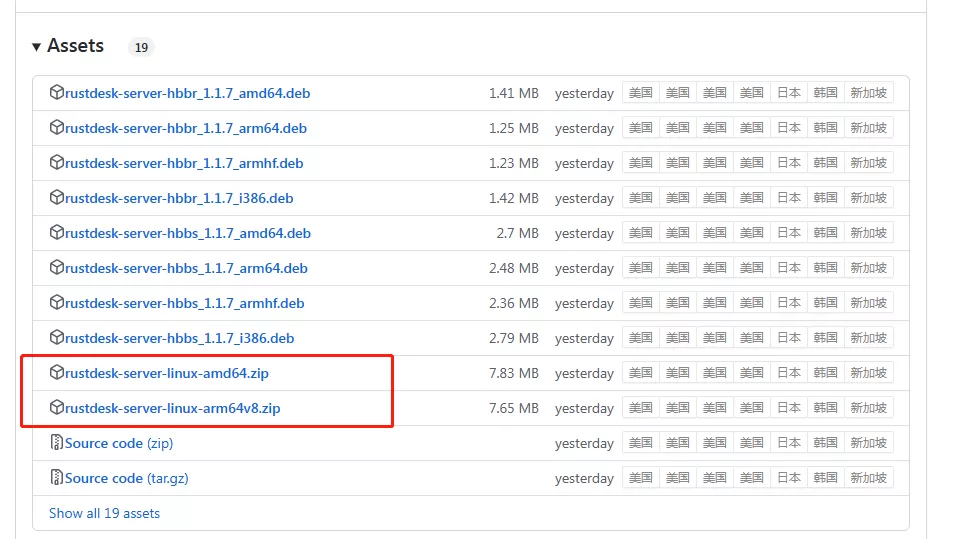Click 韩国 mirror for Source code (tar.gz)
The width and height of the screenshot is (974, 539).
(826, 478)
